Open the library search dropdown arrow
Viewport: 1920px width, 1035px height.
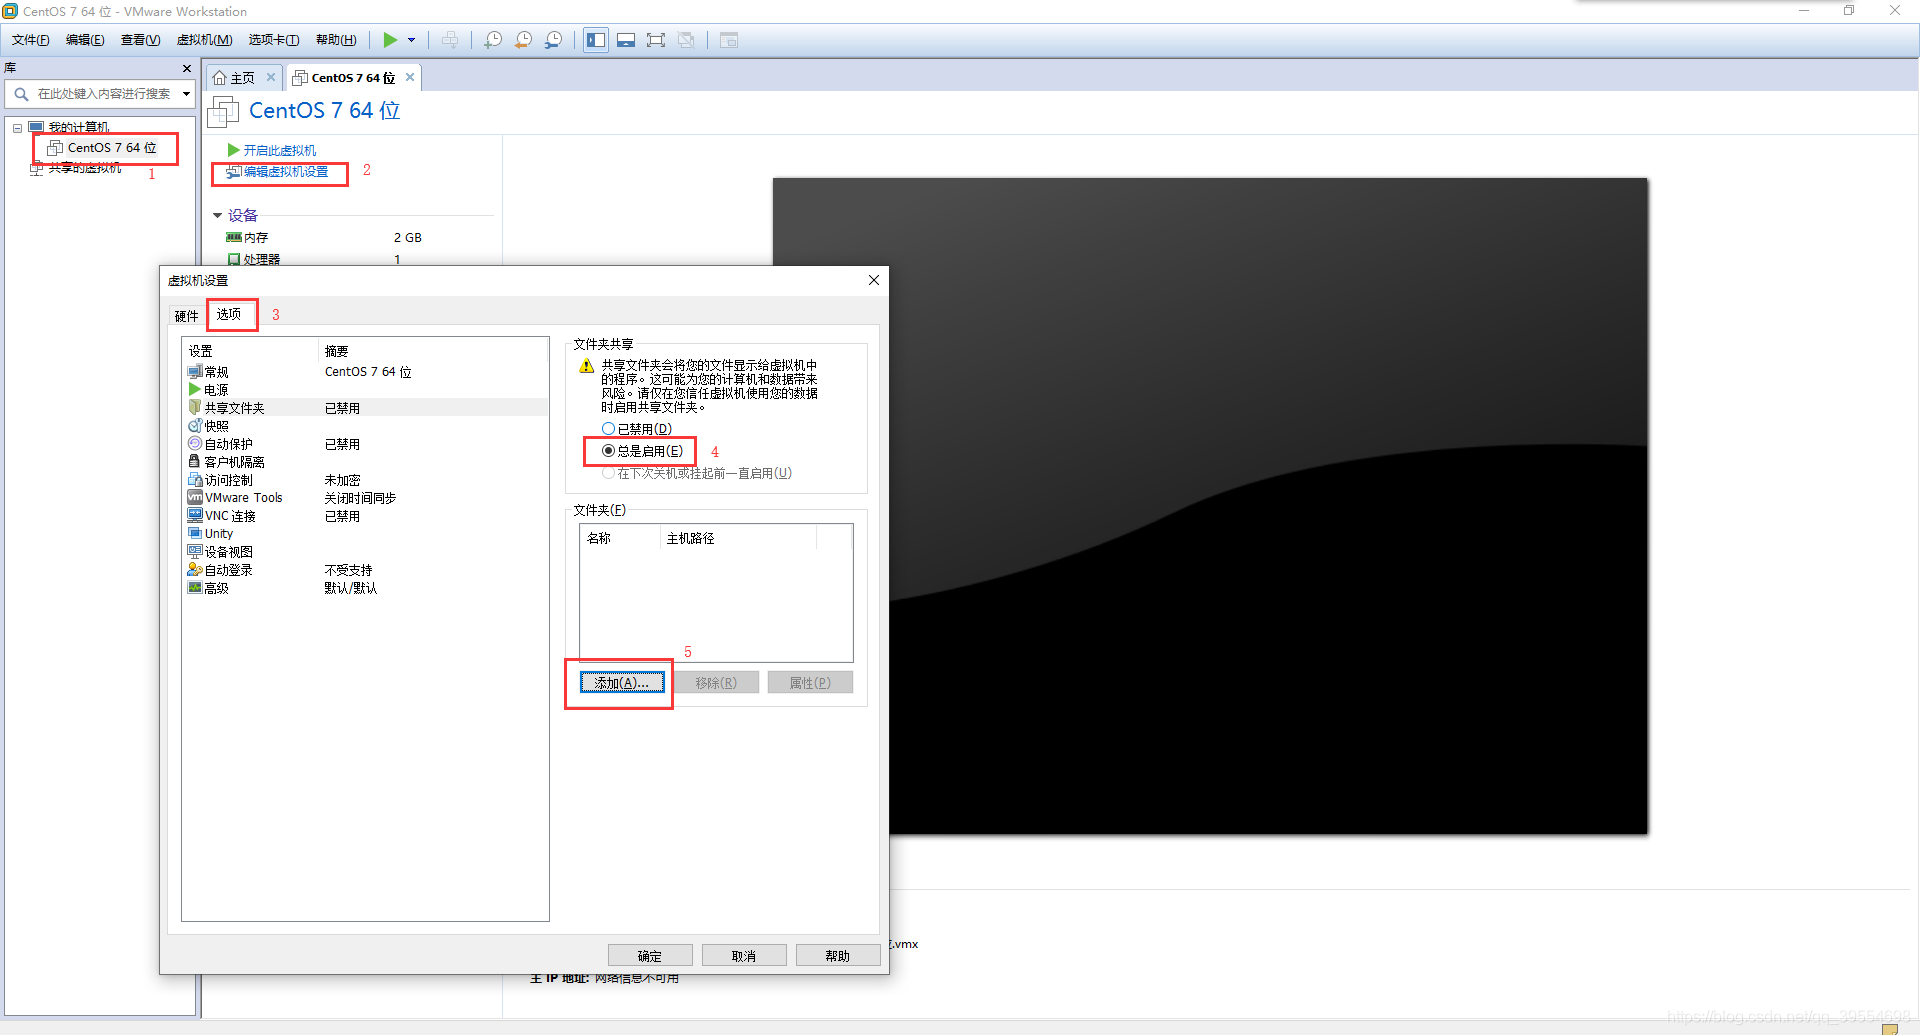(186, 94)
